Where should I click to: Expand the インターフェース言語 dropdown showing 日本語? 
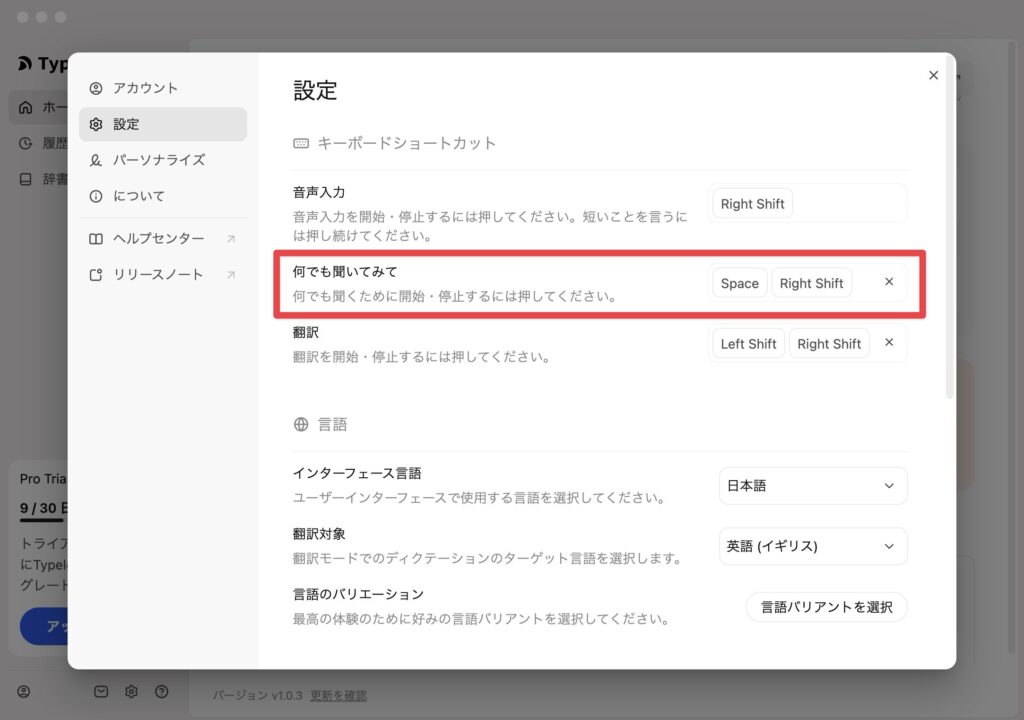pyautogui.click(x=813, y=486)
